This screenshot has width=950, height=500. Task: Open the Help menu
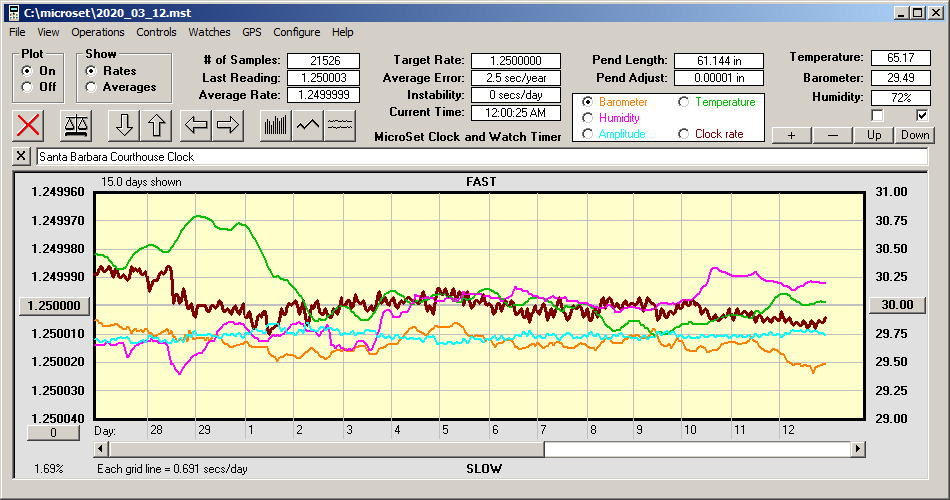(342, 32)
